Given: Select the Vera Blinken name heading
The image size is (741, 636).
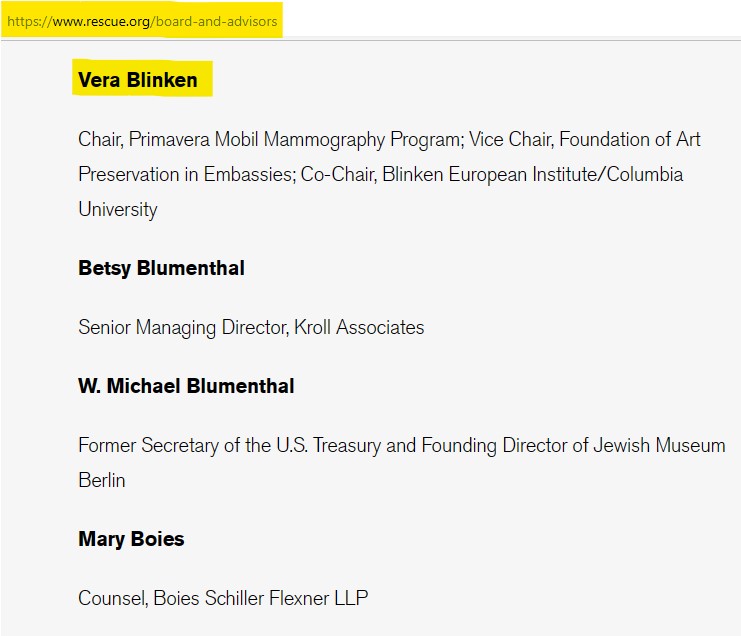Looking at the screenshot, I should (x=138, y=79).
